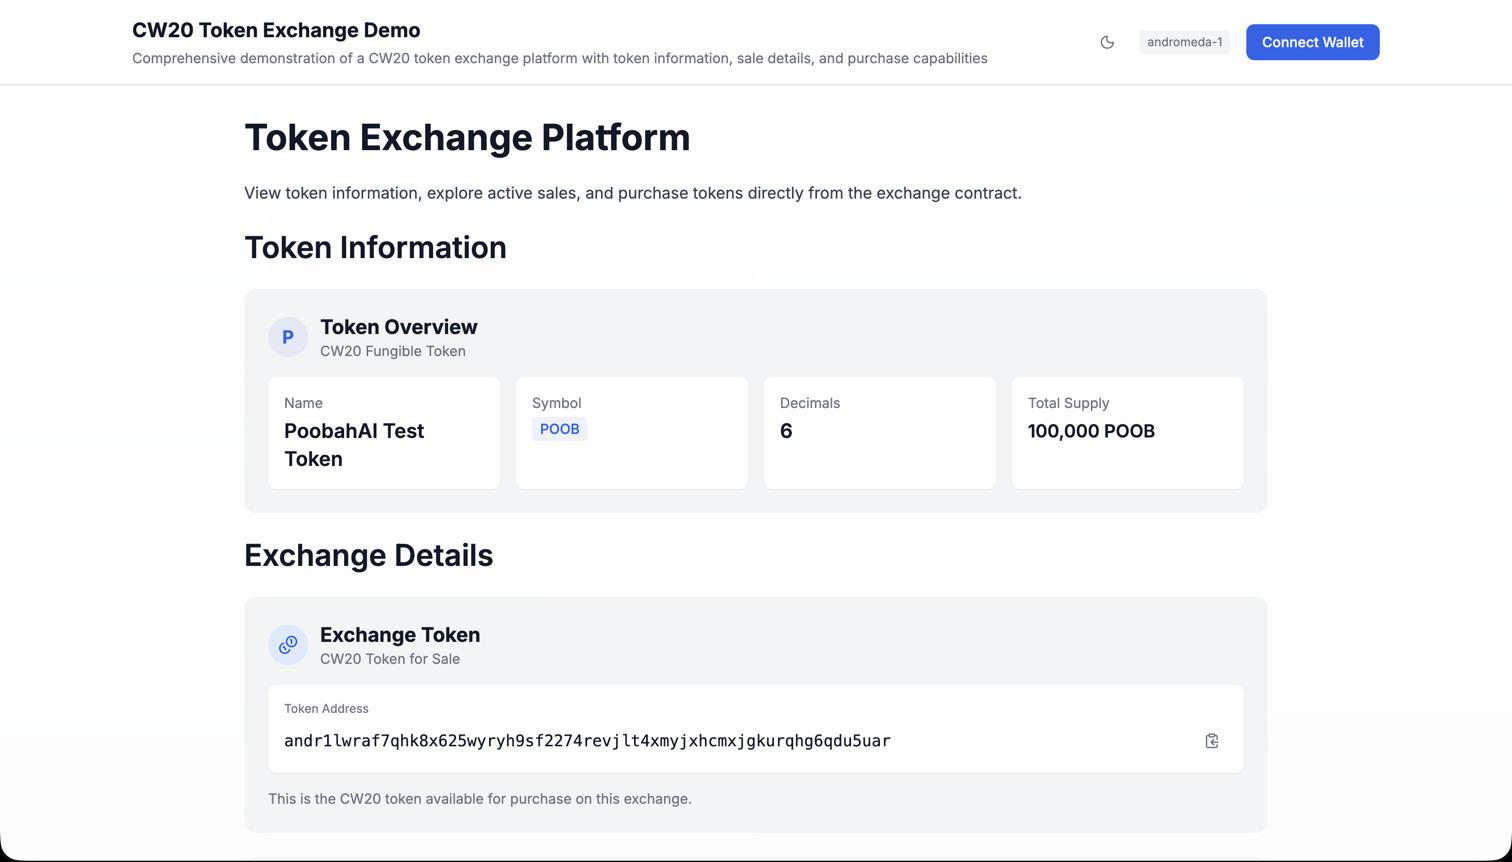Select the Token Information heading
This screenshot has width=1512, height=862.
pos(375,247)
